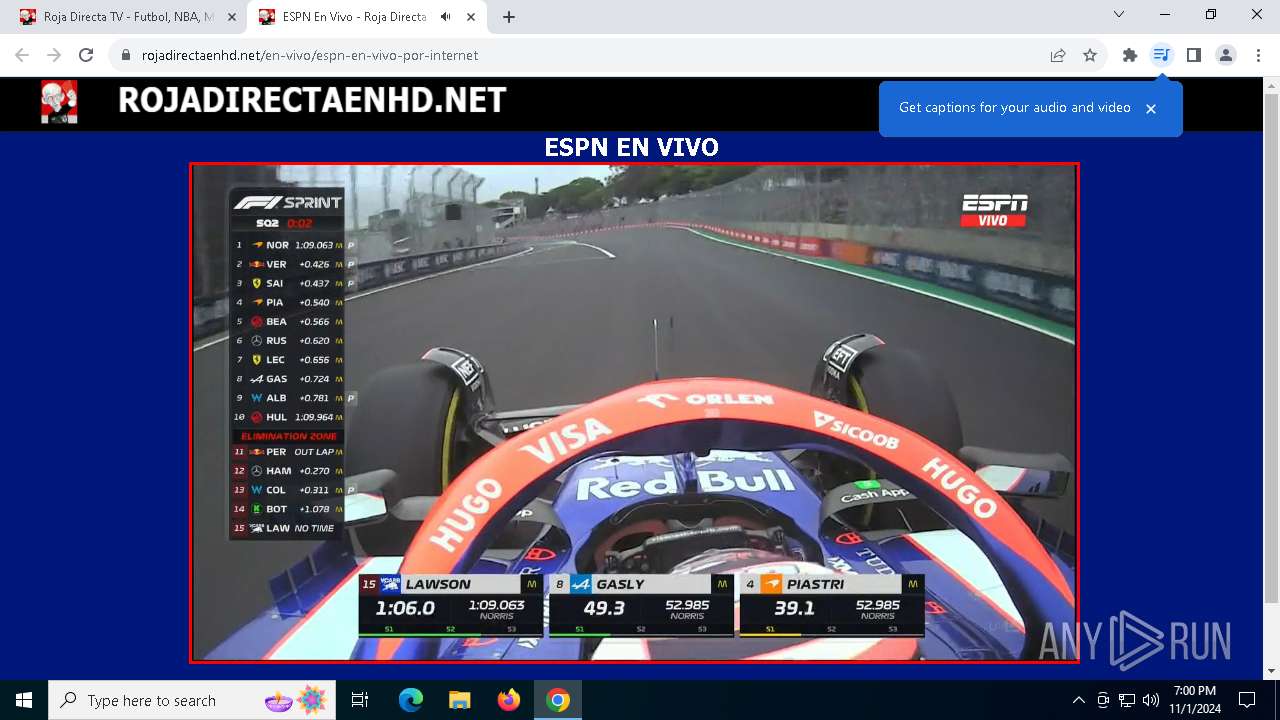The height and width of the screenshot is (720, 1280).
Task: Mute the ESPN En Vivo tab audio
Action: (x=445, y=17)
